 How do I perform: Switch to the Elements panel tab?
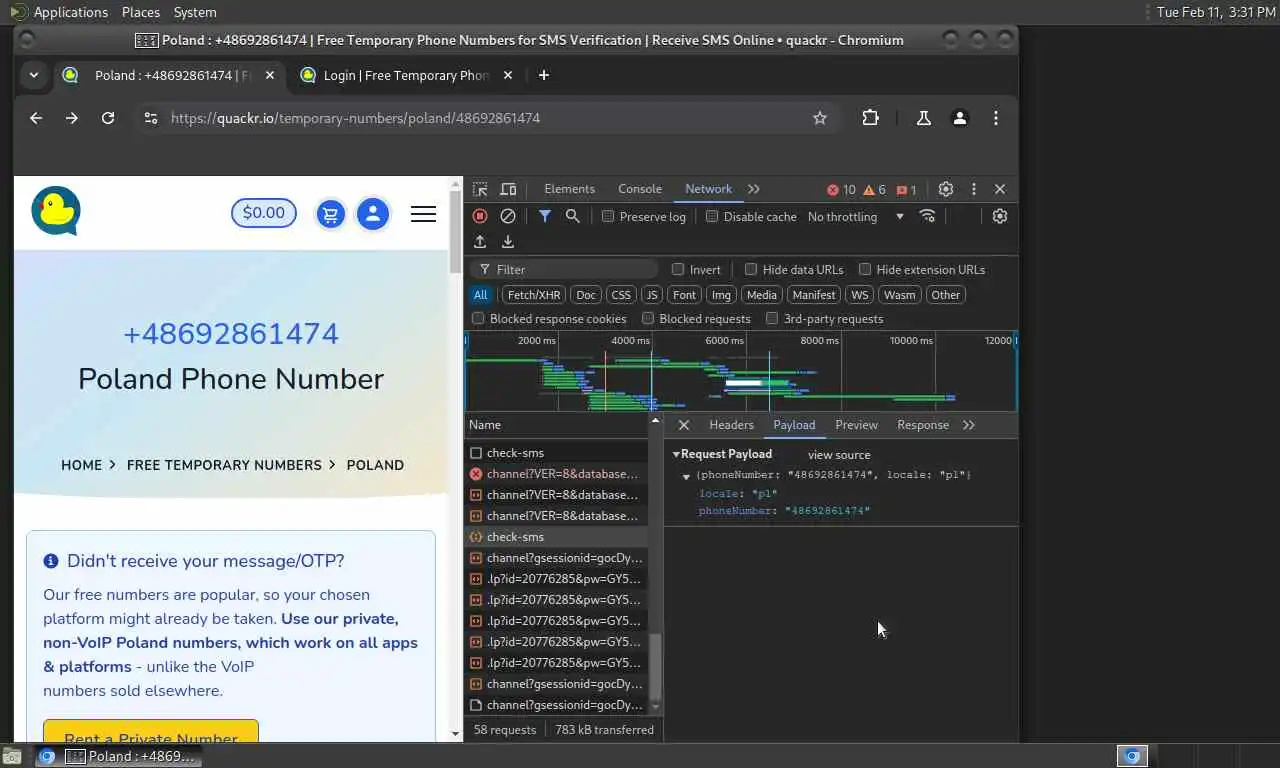coord(569,189)
